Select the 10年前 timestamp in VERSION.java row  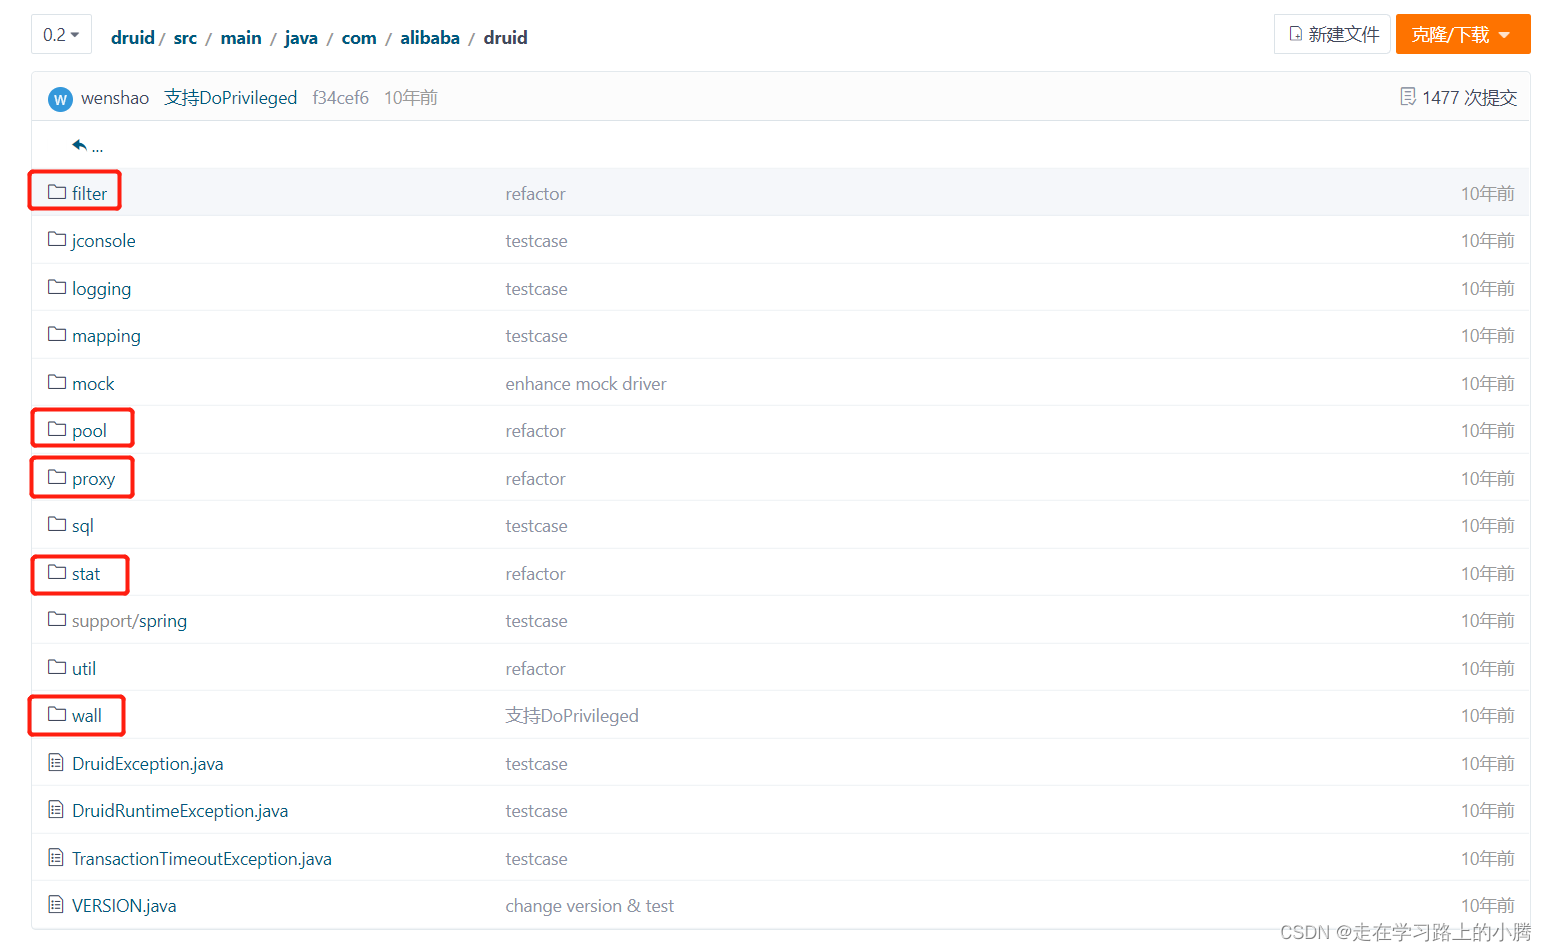coord(1488,906)
